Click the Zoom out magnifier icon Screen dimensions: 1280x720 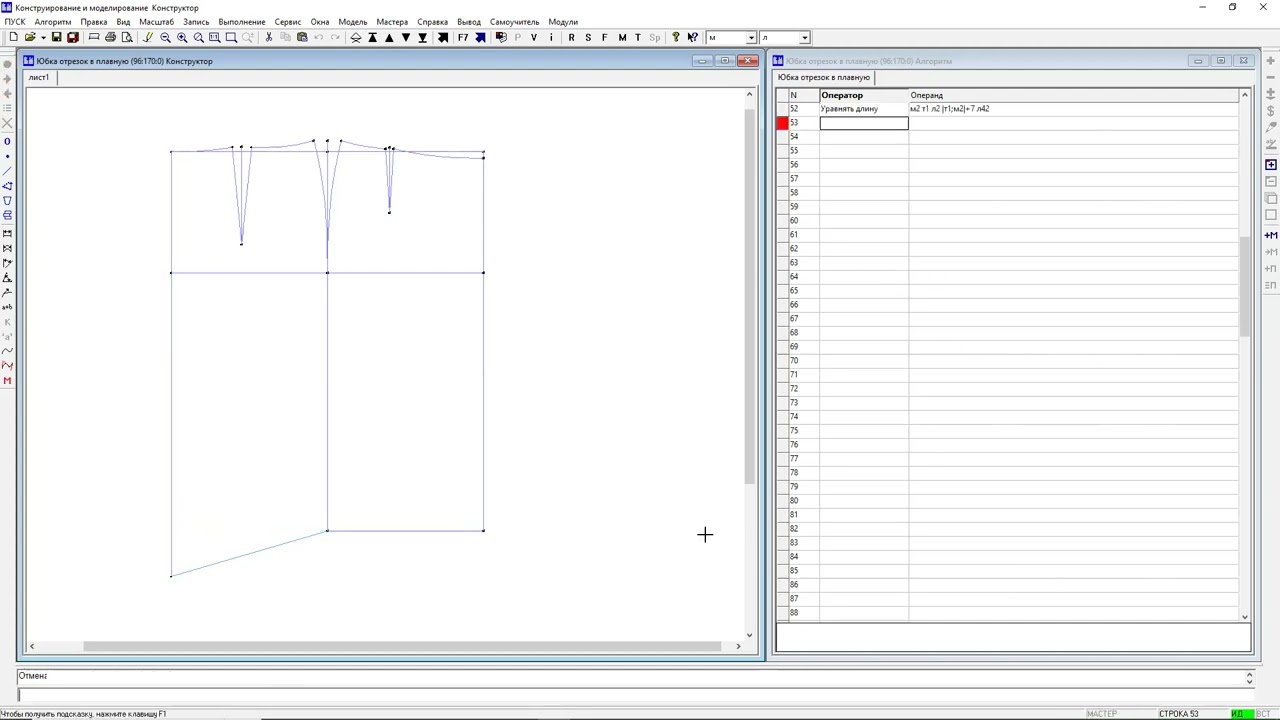pos(165,37)
